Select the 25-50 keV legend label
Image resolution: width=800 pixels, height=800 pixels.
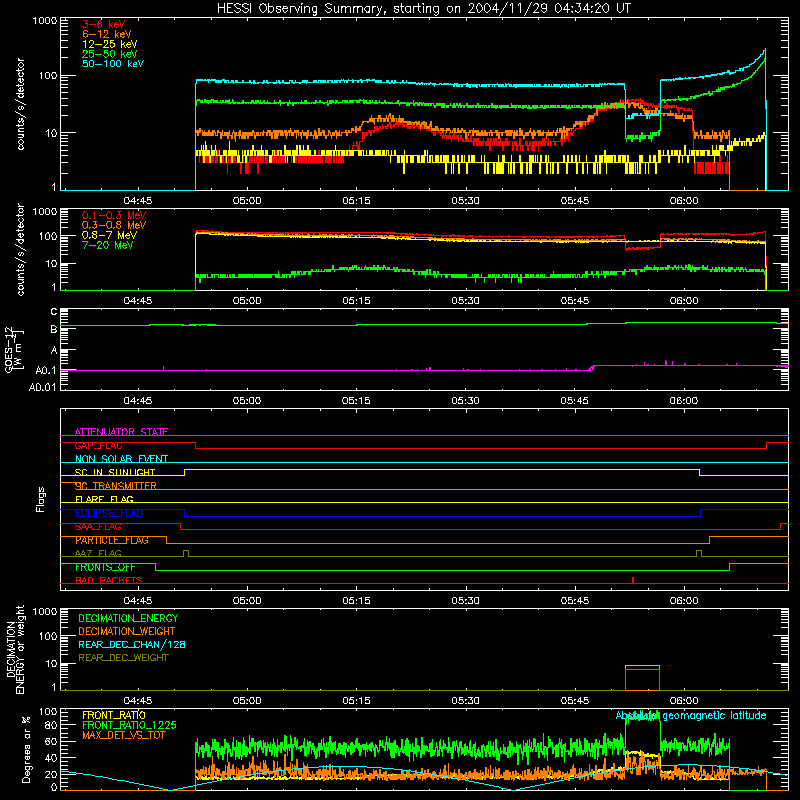coord(110,54)
